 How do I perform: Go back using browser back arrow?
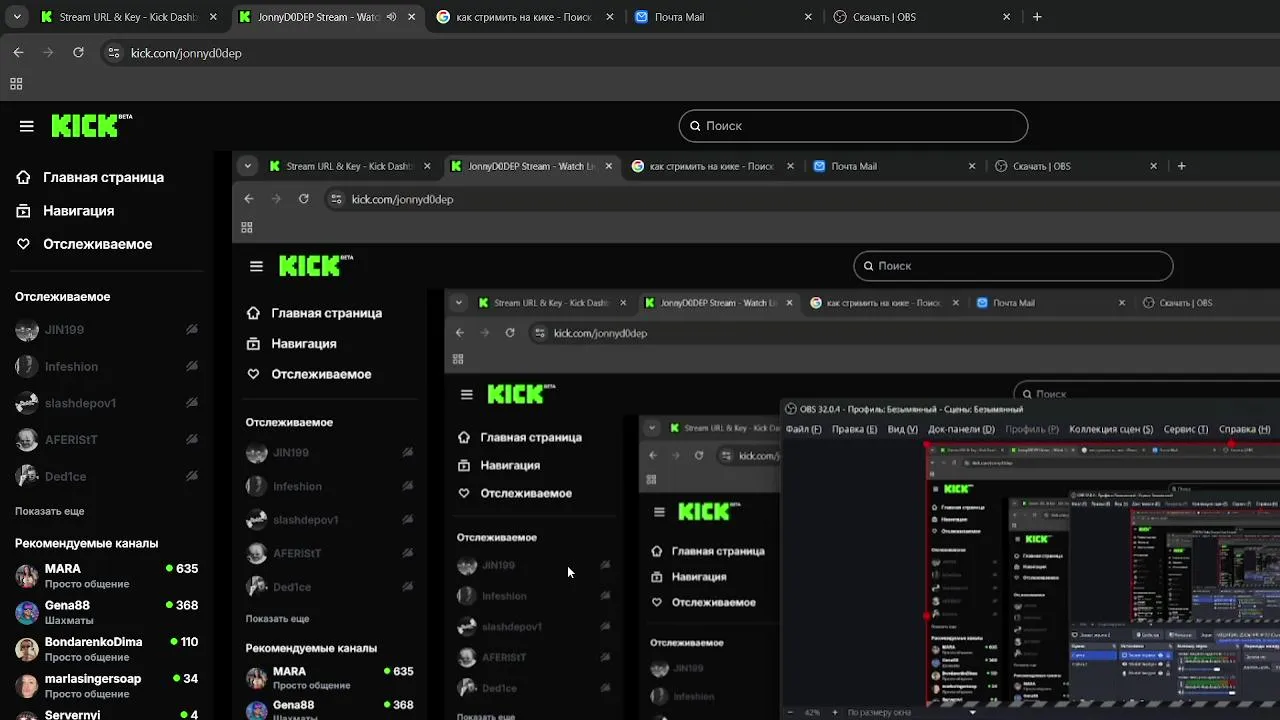pos(18,53)
